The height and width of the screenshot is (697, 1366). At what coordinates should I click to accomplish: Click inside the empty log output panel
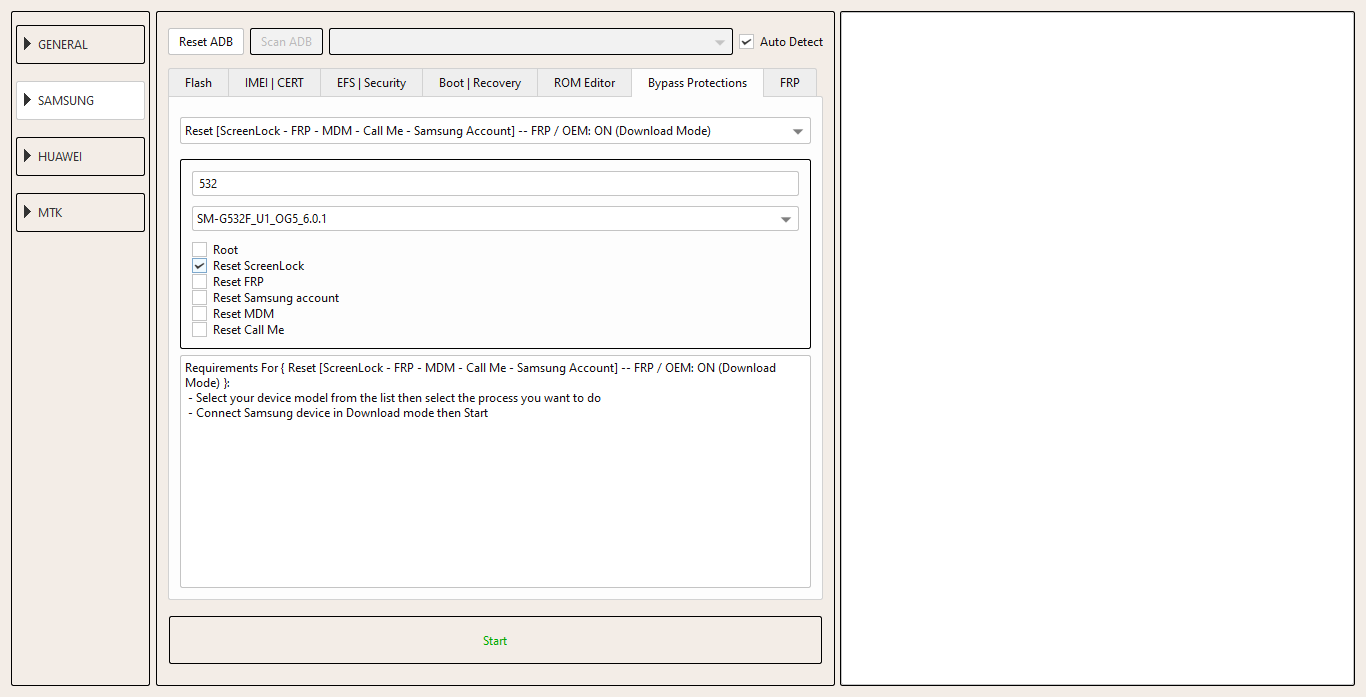pos(1097,348)
